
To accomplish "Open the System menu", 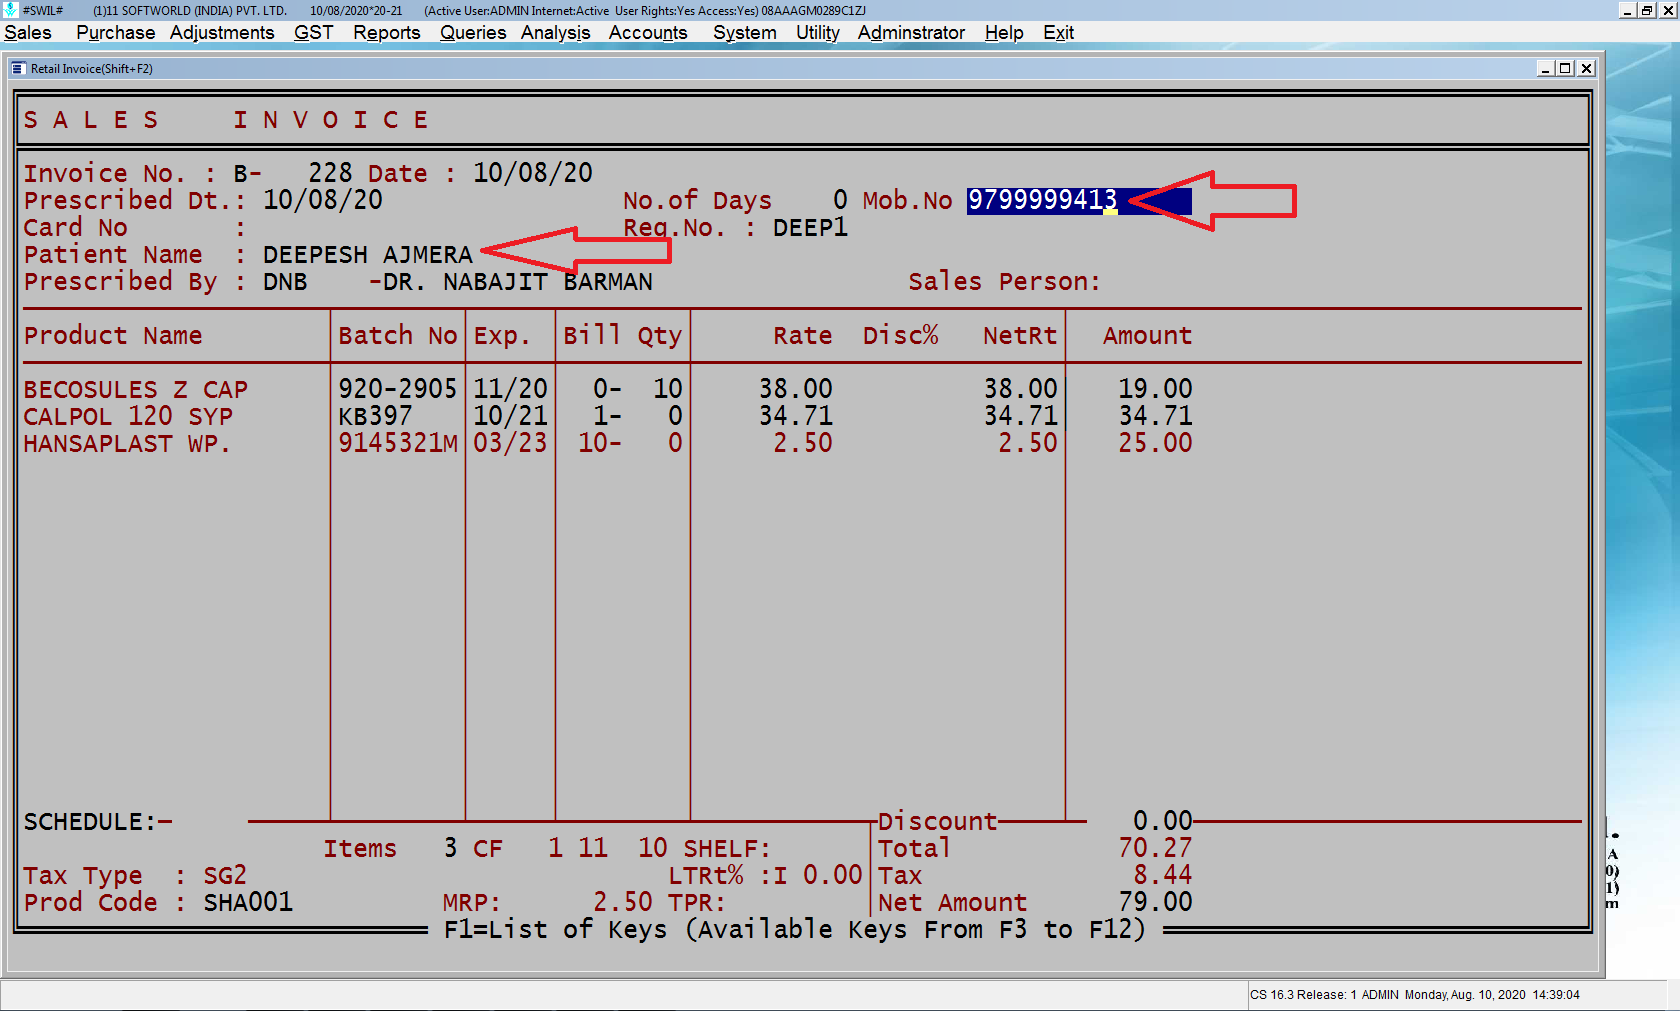I will (744, 33).
